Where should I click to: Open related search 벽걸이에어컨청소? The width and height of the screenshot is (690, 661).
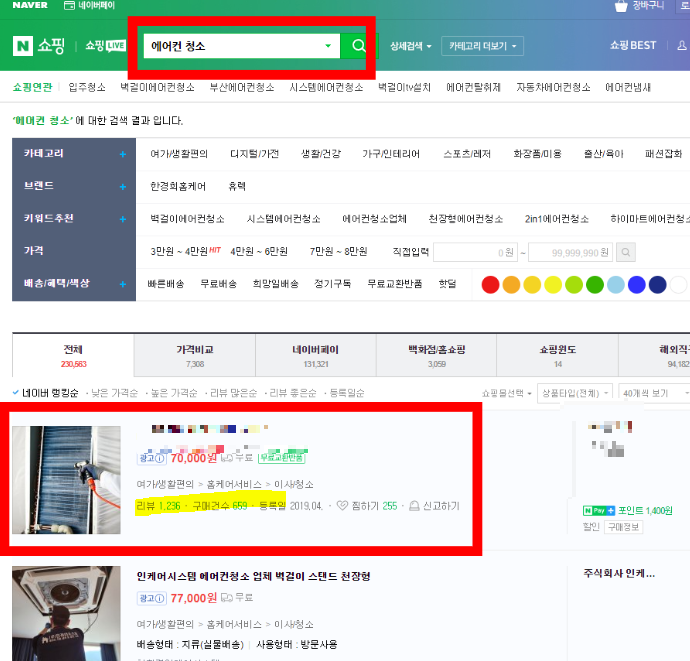[x=158, y=87]
